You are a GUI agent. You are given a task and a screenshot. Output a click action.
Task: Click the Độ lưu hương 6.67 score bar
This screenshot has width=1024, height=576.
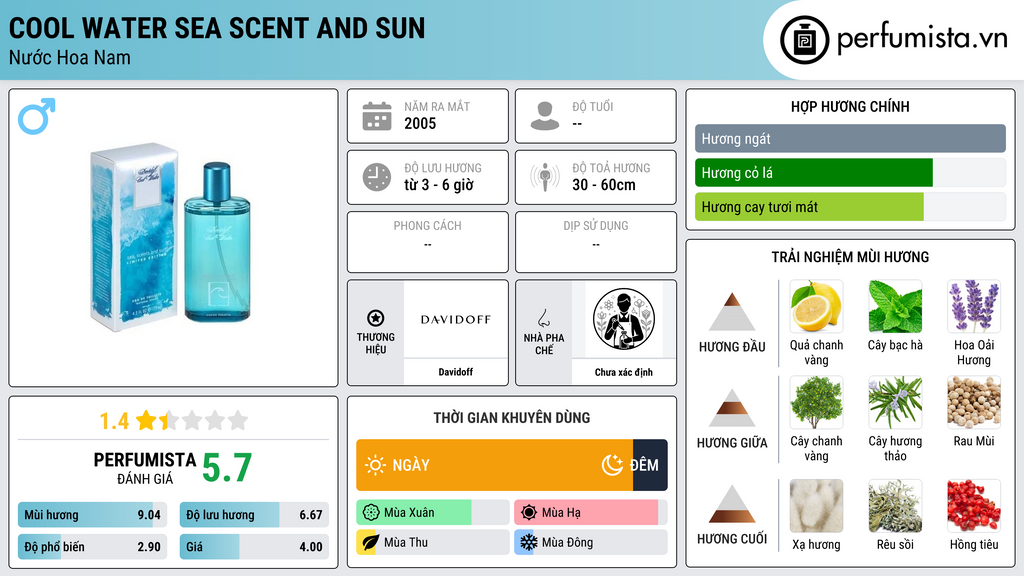254,515
